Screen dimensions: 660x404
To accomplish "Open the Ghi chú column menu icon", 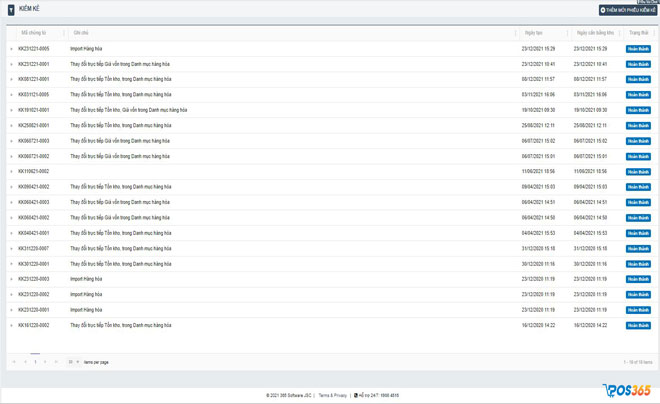I will pyautogui.click(x=516, y=33).
